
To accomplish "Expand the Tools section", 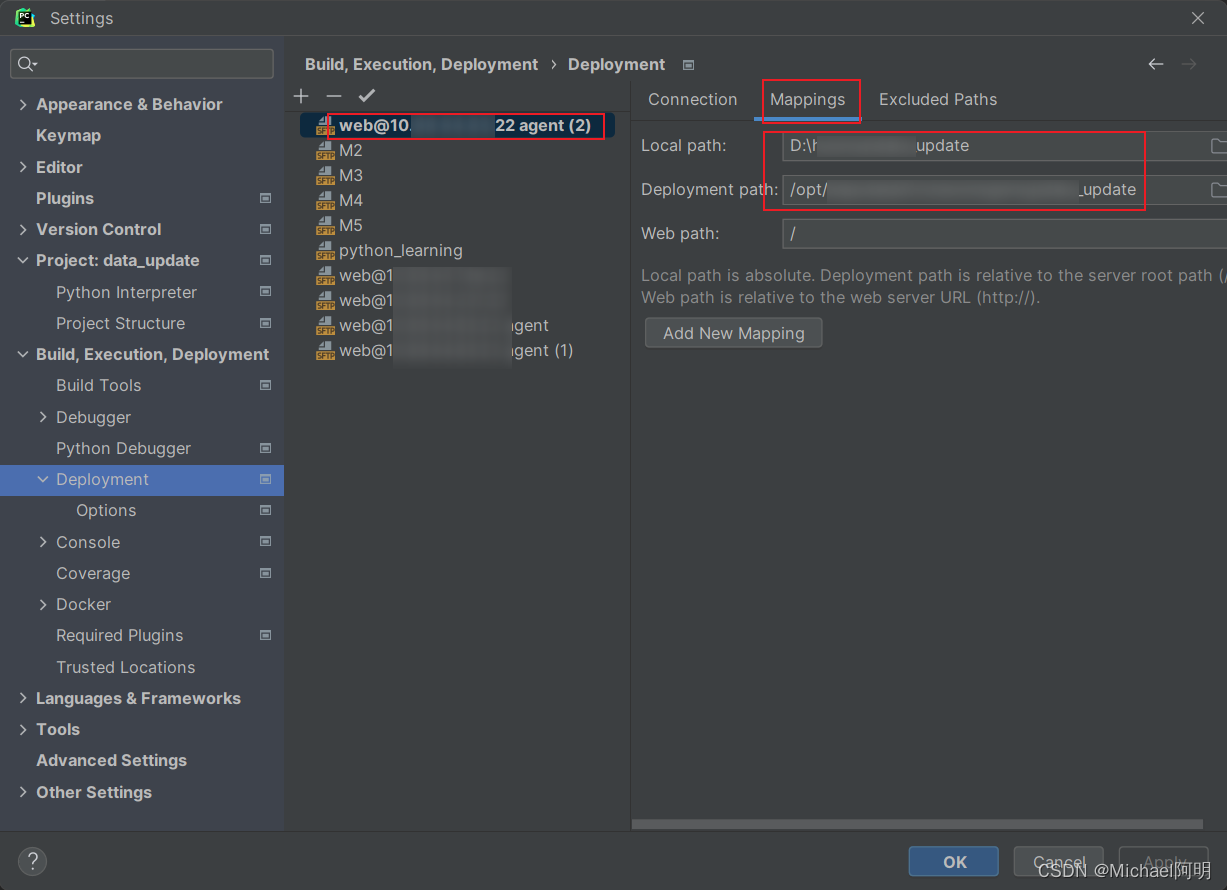I will pos(23,729).
